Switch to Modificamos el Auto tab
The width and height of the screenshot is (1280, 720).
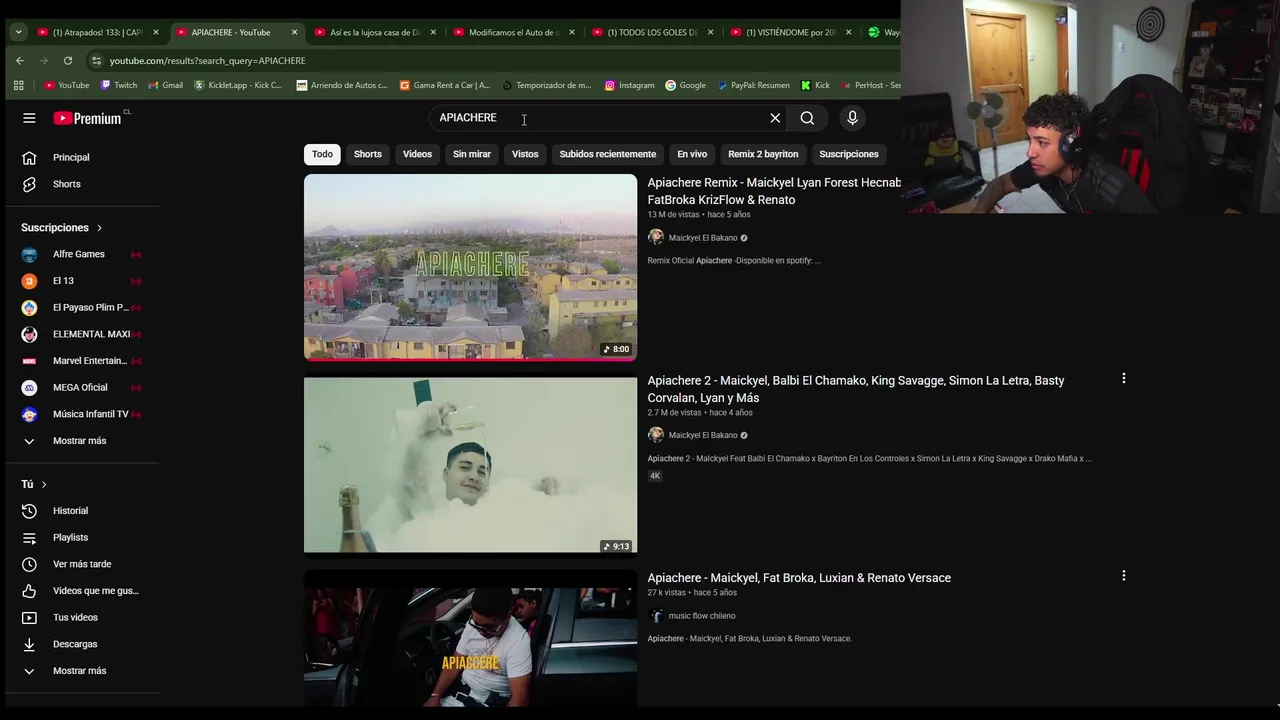pos(514,32)
